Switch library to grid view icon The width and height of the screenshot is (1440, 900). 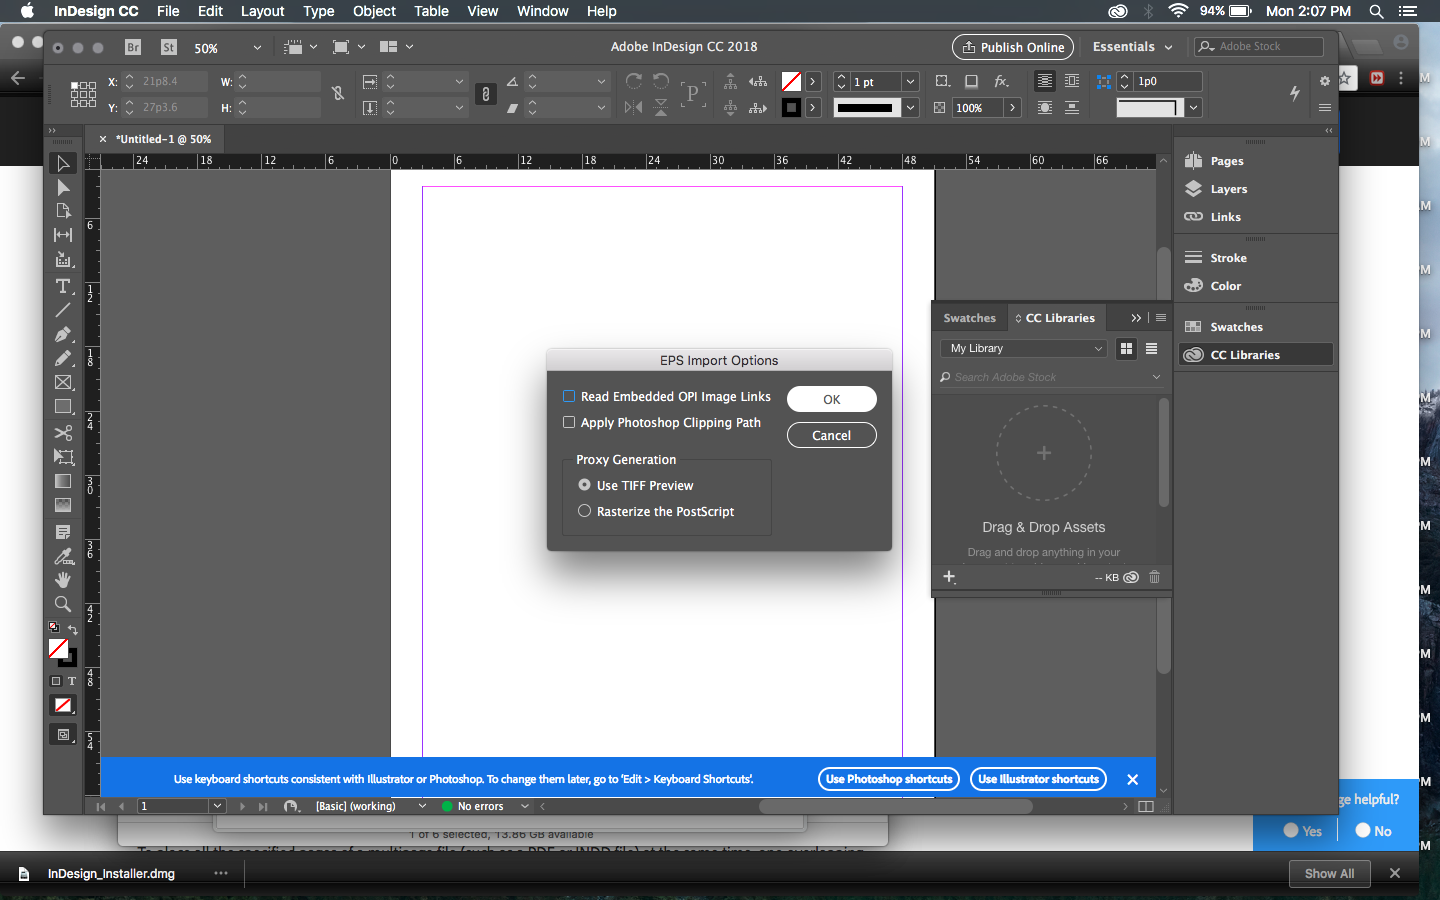[1127, 348]
